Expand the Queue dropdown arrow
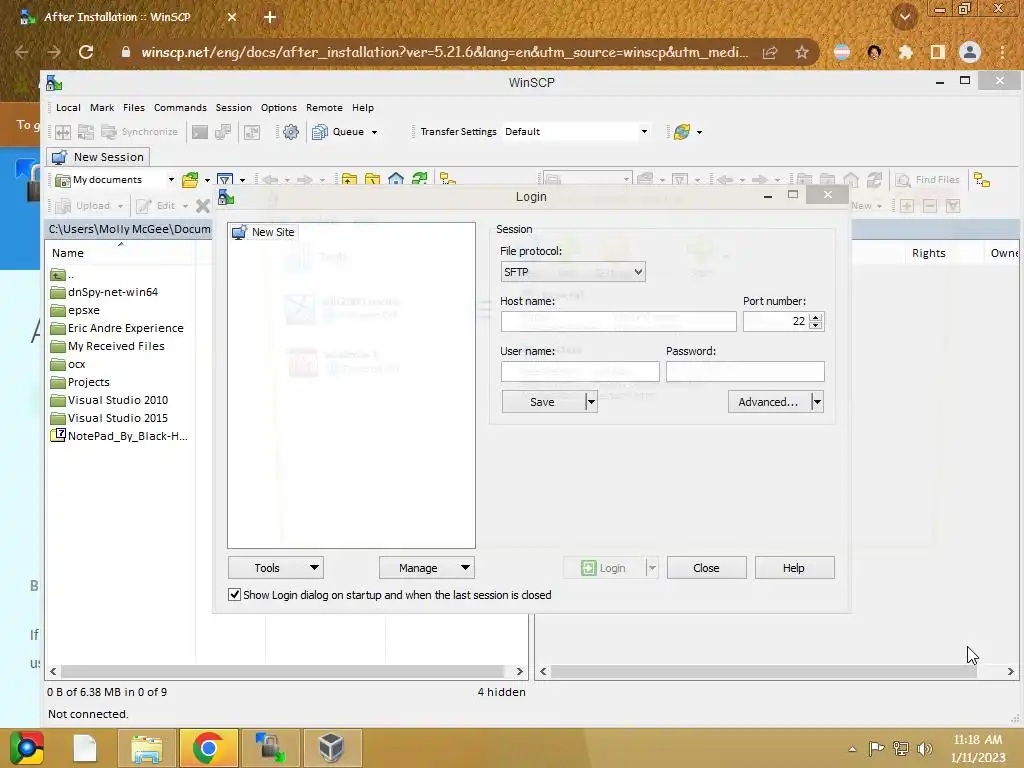The height and width of the screenshot is (768, 1024). (374, 132)
